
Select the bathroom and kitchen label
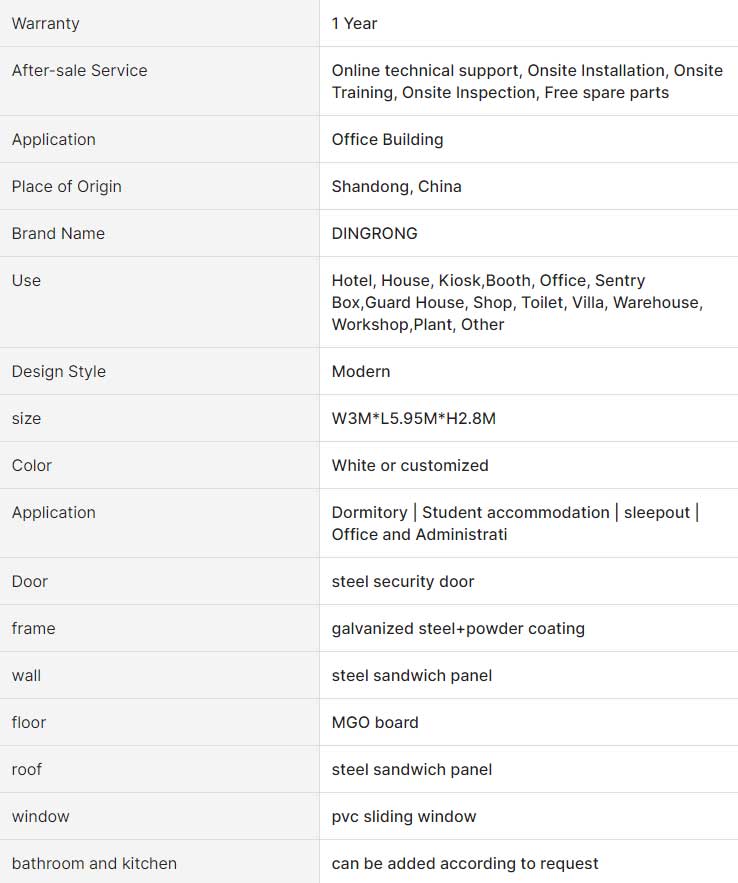[94, 863]
